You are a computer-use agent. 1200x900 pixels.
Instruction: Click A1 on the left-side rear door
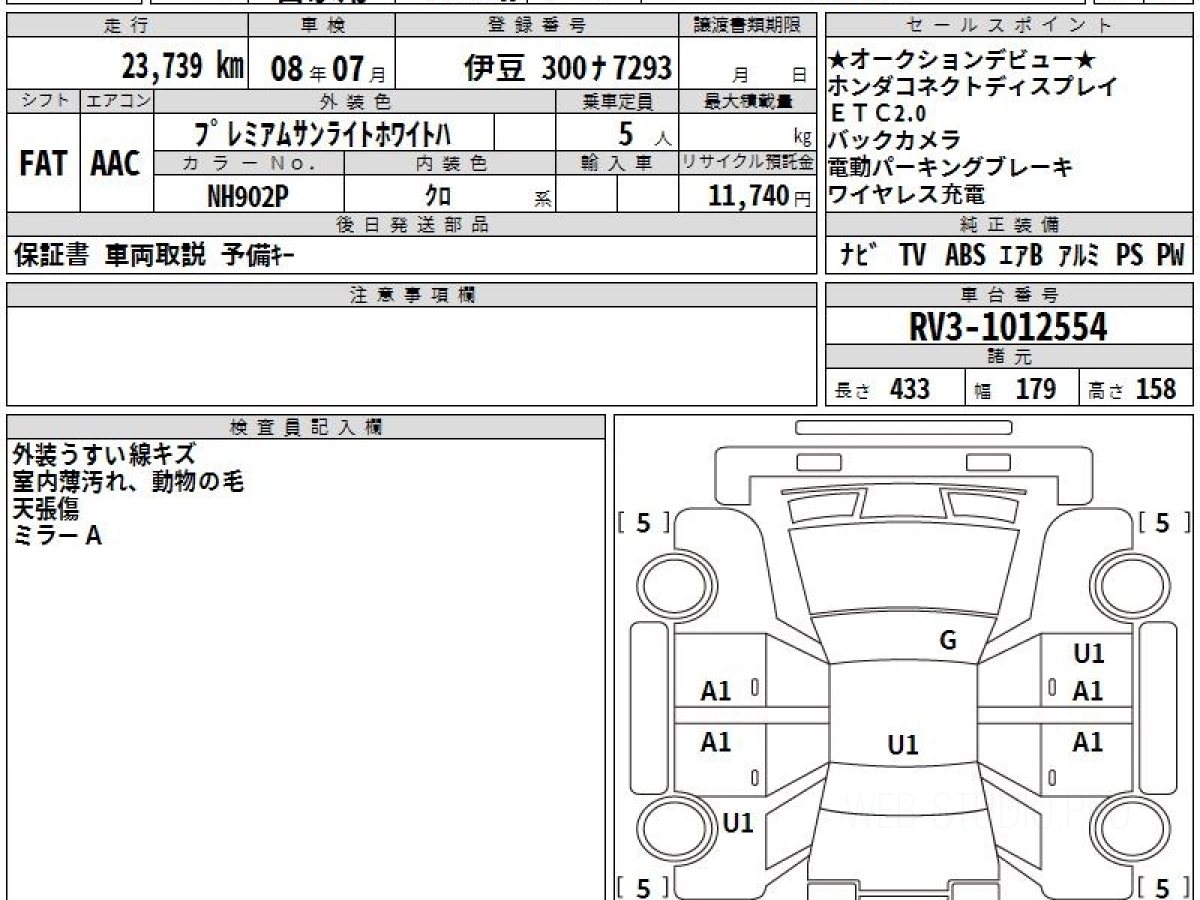[716, 742]
